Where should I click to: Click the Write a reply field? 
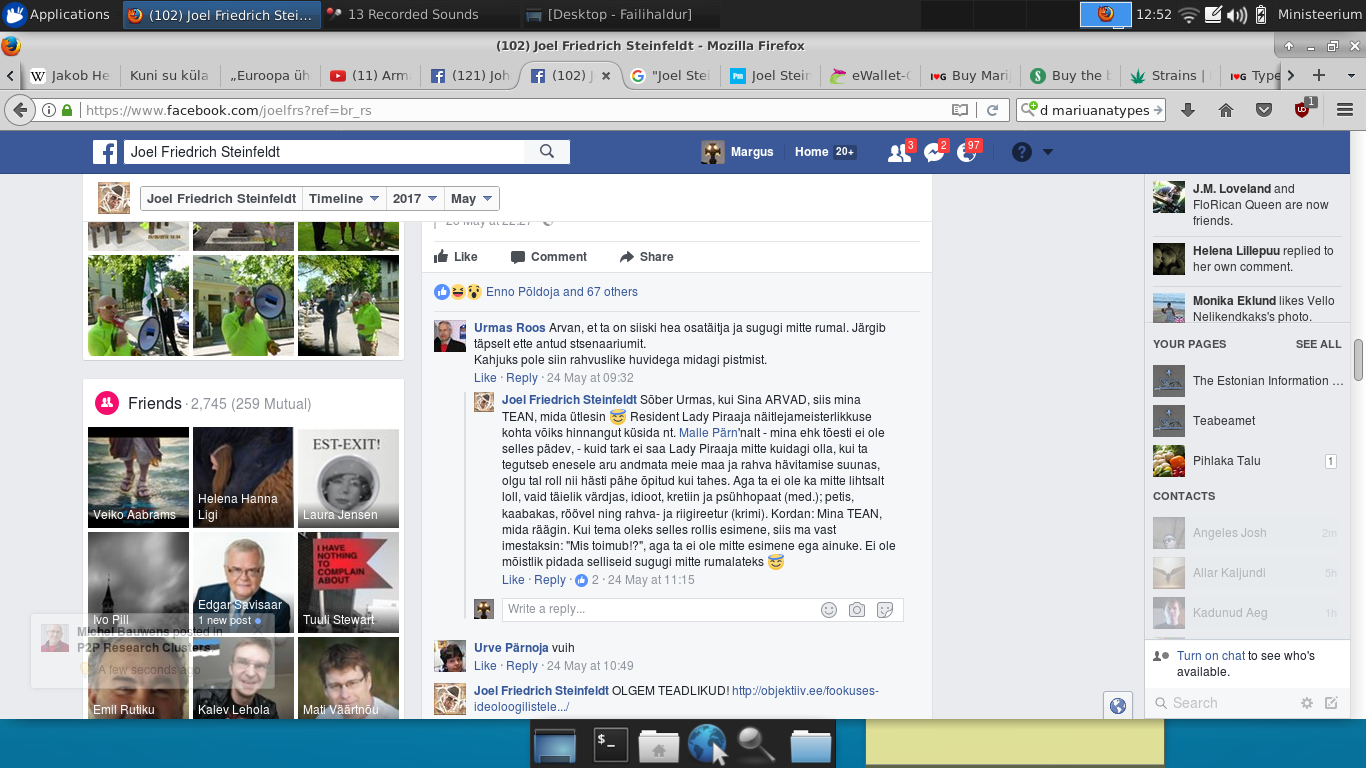coord(660,610)
